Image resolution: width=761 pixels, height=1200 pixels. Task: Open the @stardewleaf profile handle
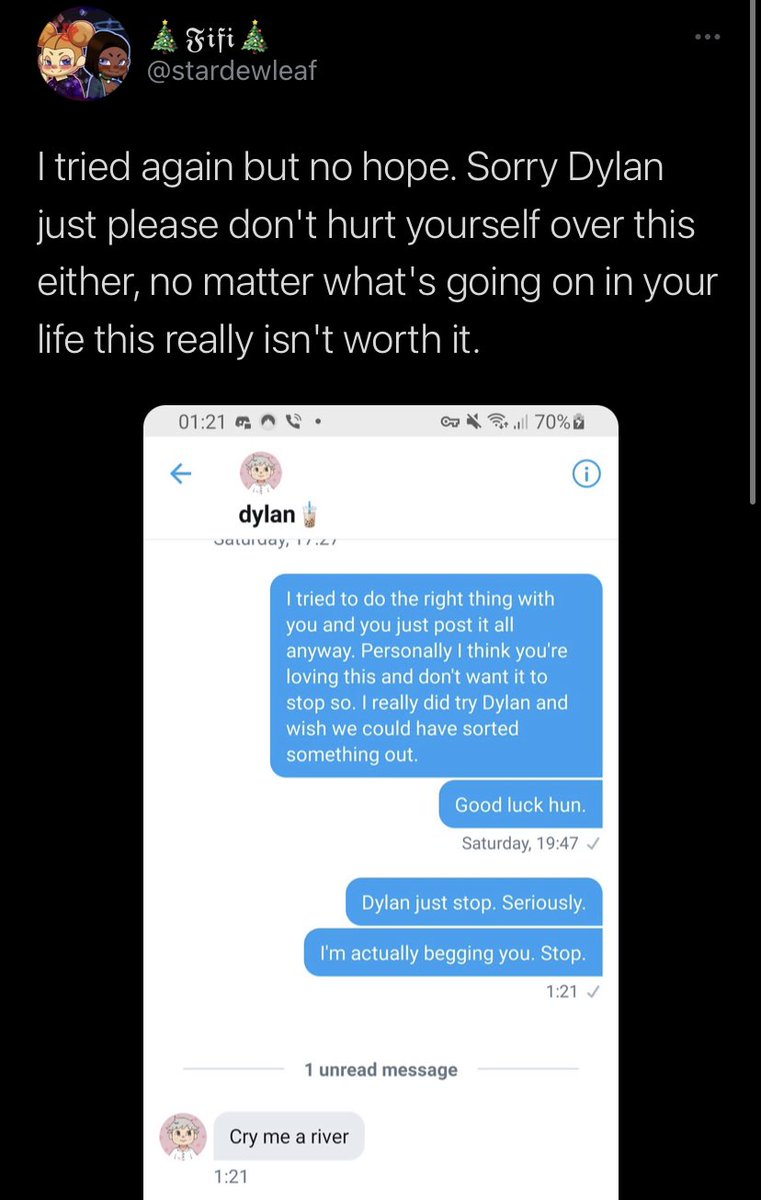pyautogui.click(x=232, y=71)
